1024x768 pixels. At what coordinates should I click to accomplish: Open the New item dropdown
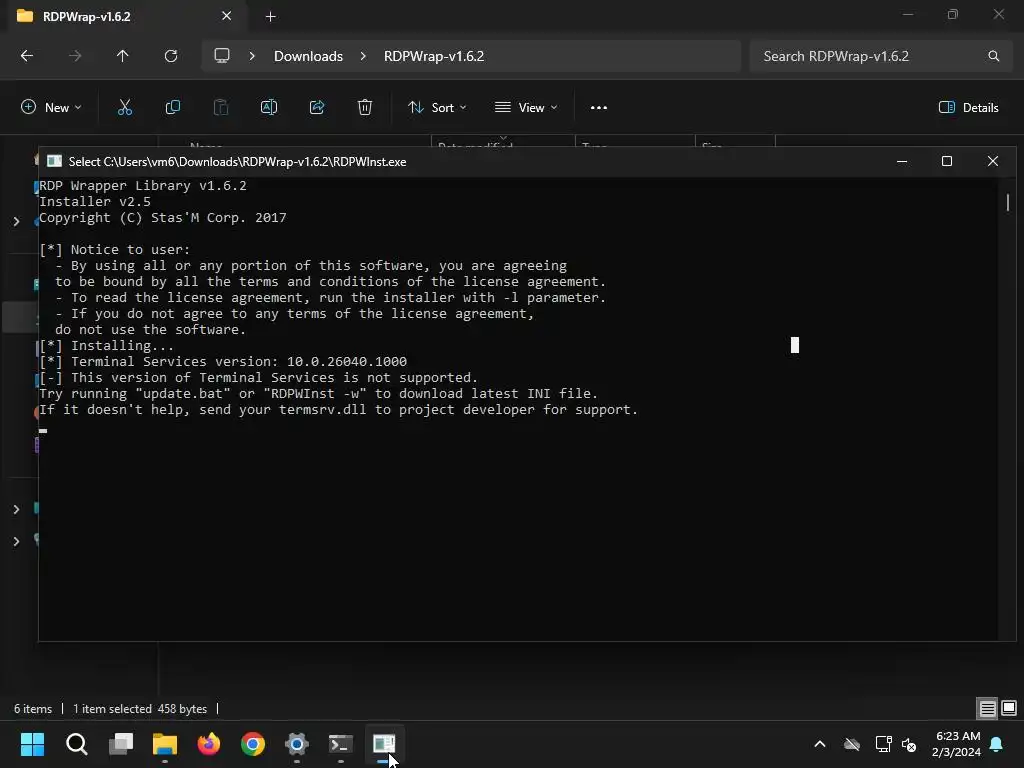click(52, 108)
